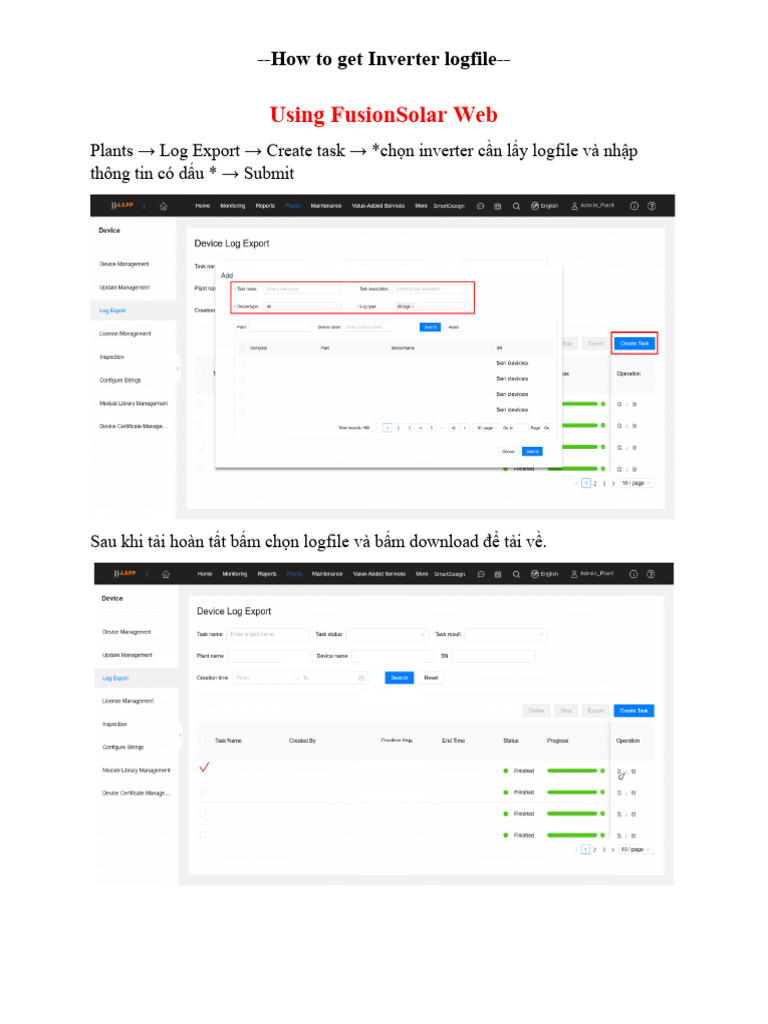
Task: Open the 10/page dropdown in the lower screenshot
Action: click(635, 850)
